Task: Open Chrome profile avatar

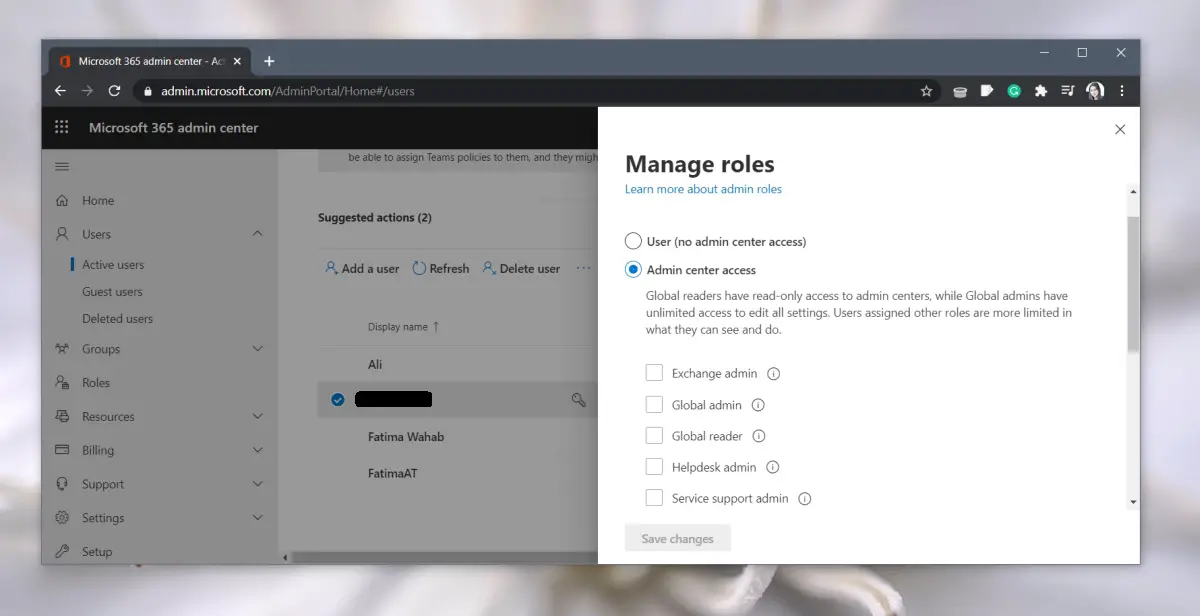Action: (x=1095, y=91)
